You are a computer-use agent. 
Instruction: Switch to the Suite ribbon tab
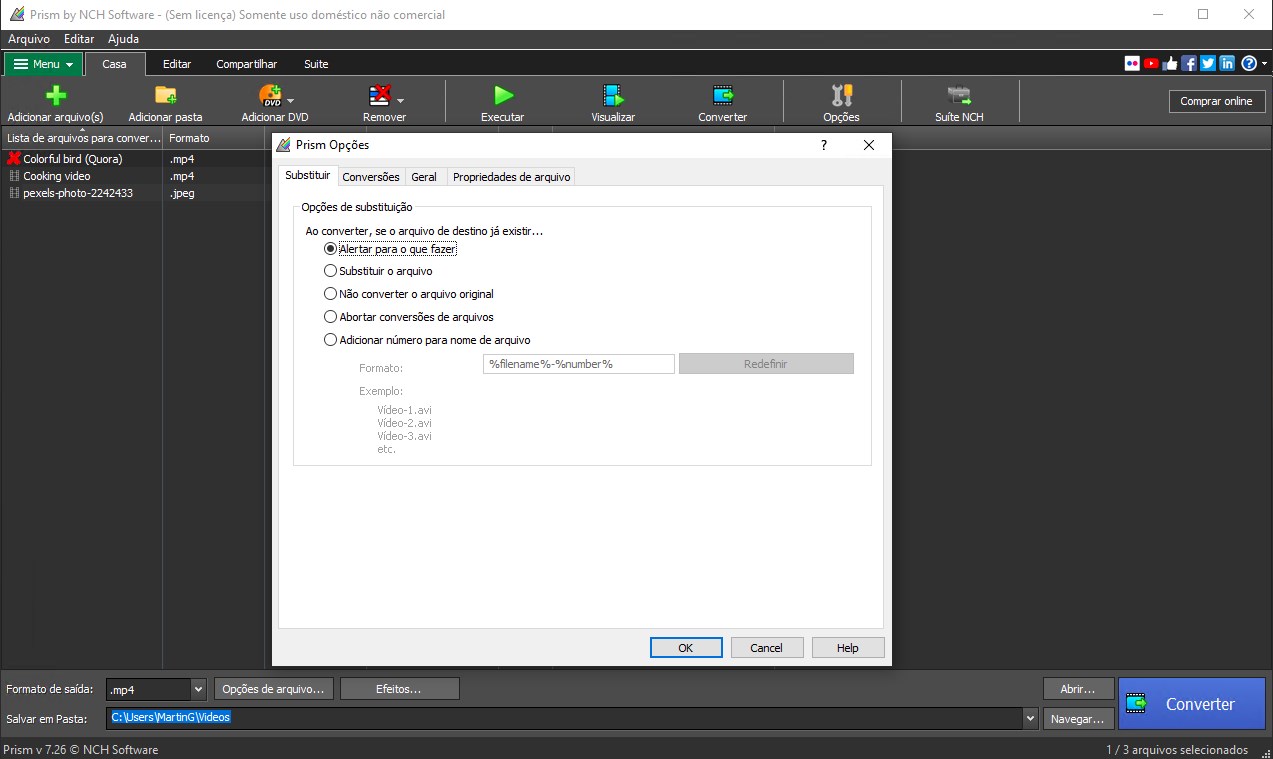[x=316, y=64]
